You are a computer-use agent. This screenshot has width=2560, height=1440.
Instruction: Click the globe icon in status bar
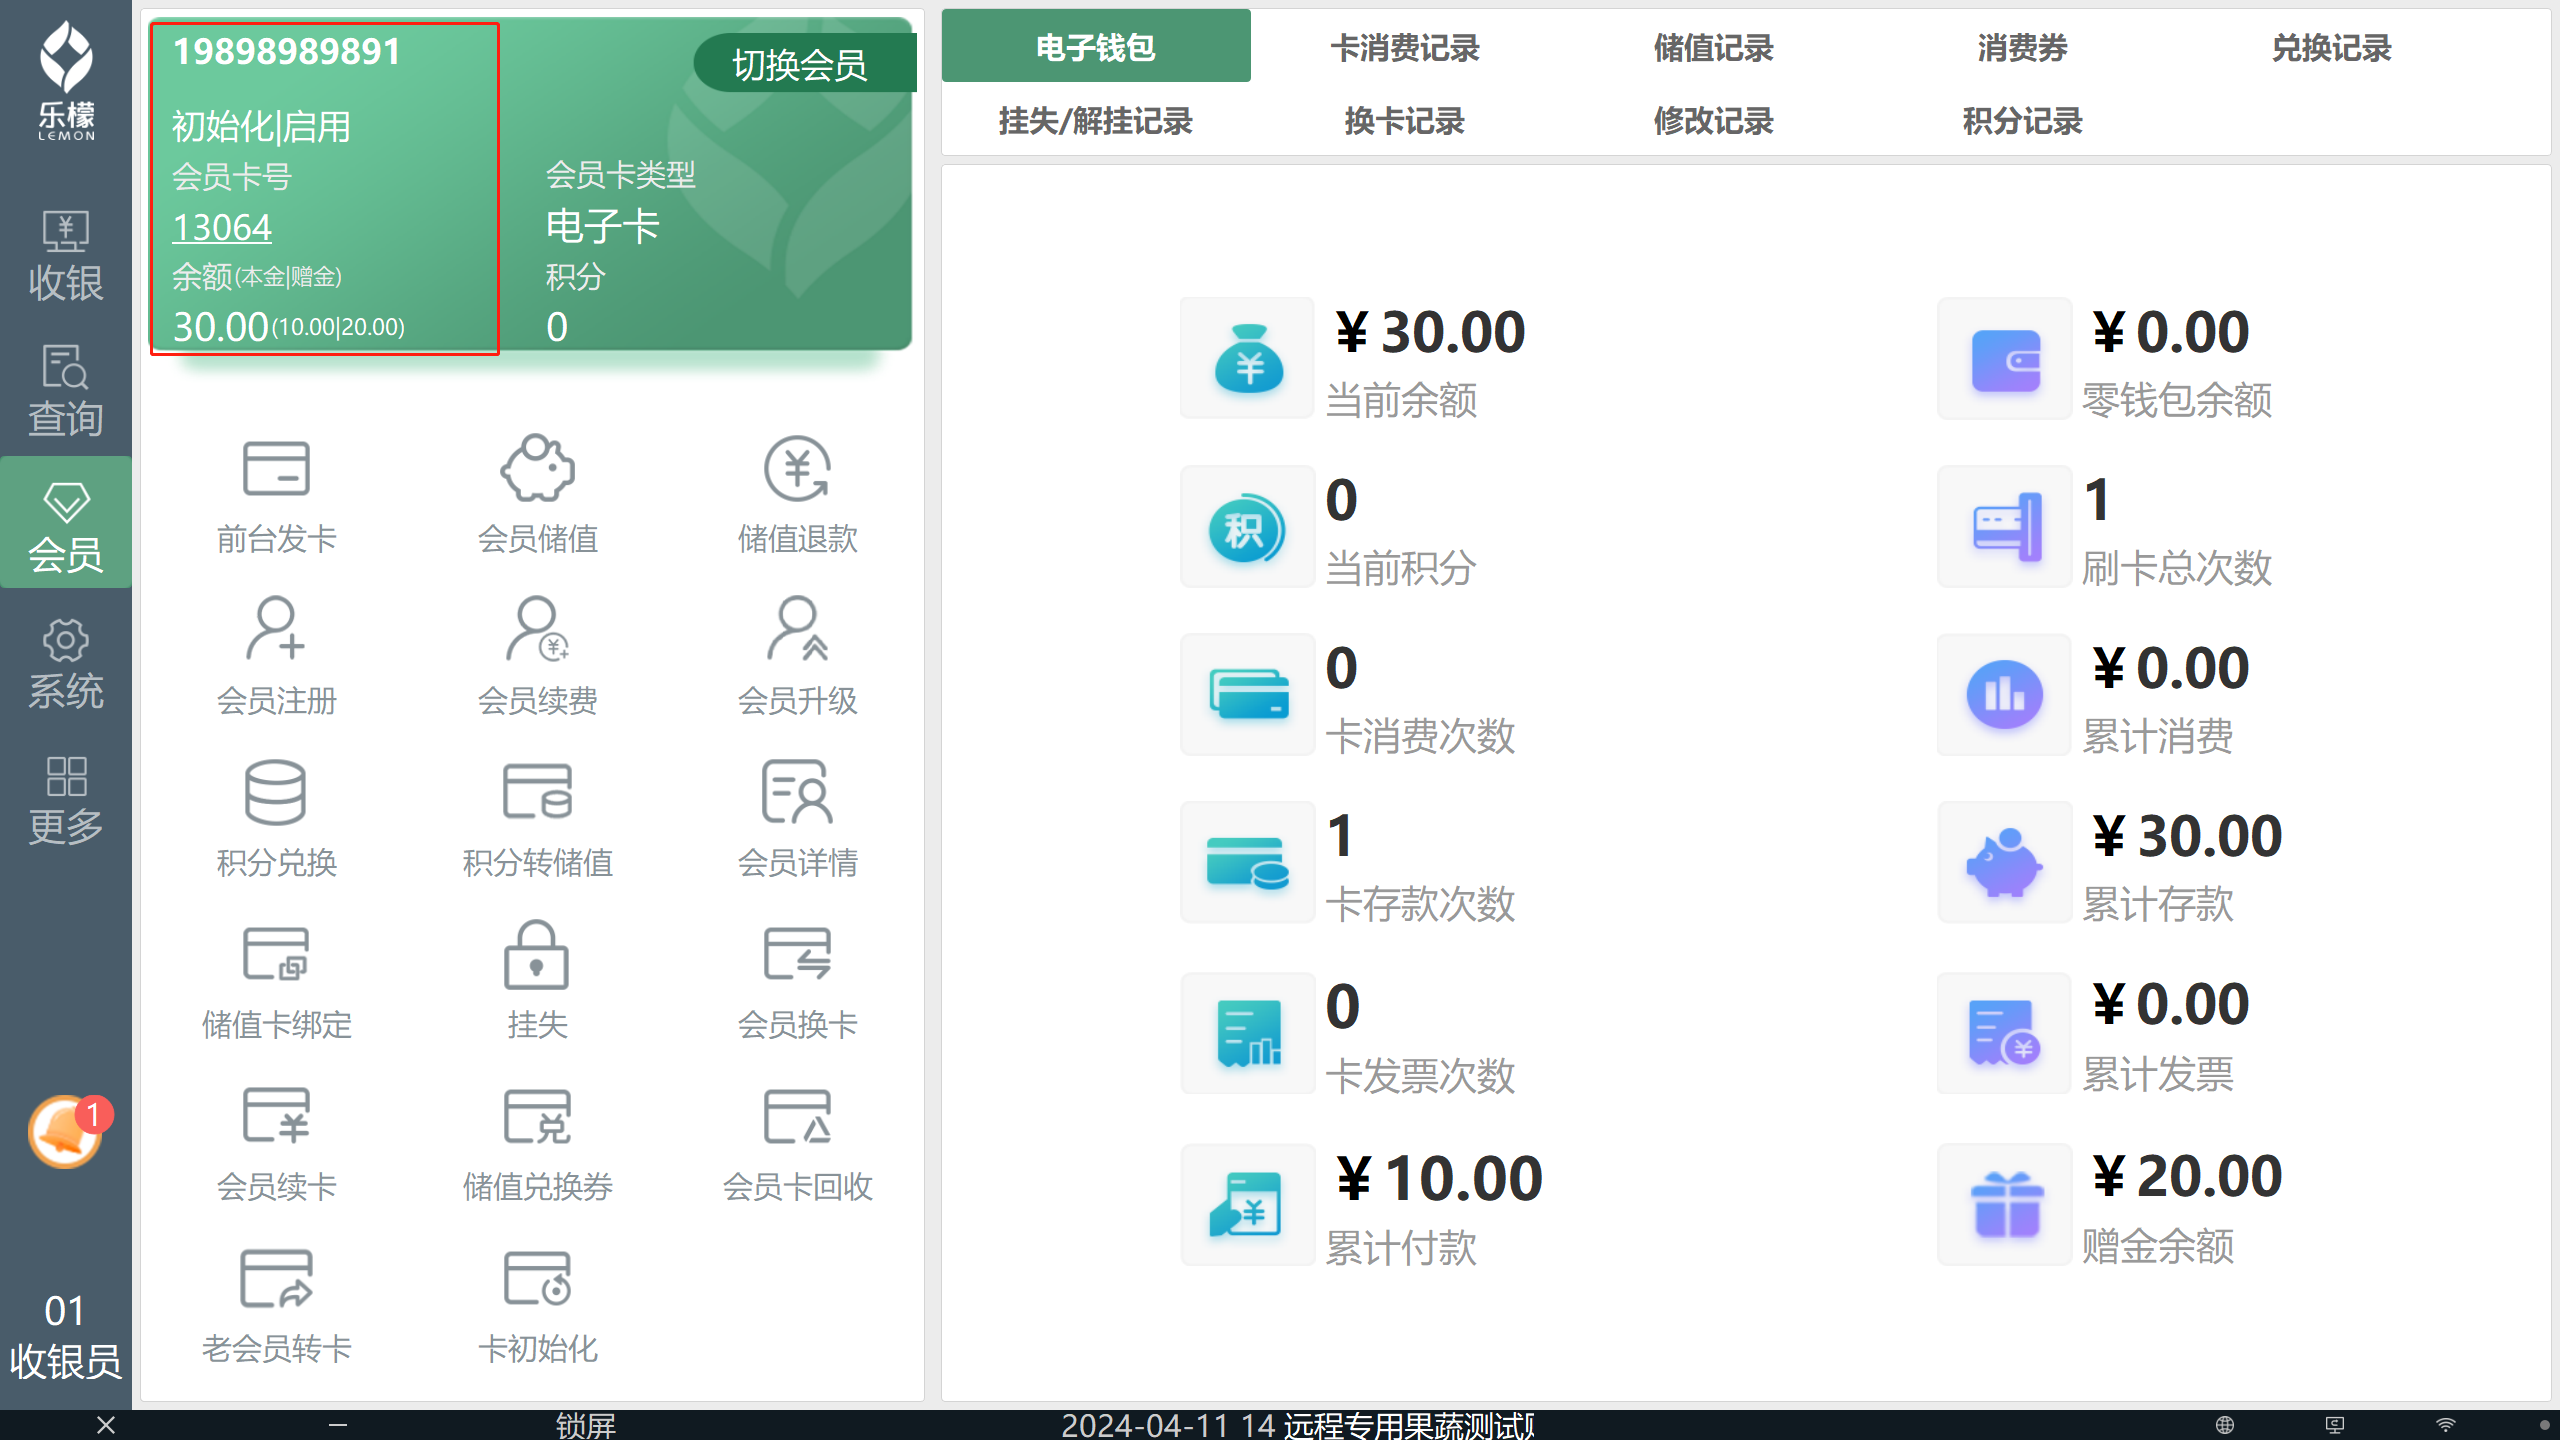2224,1425
